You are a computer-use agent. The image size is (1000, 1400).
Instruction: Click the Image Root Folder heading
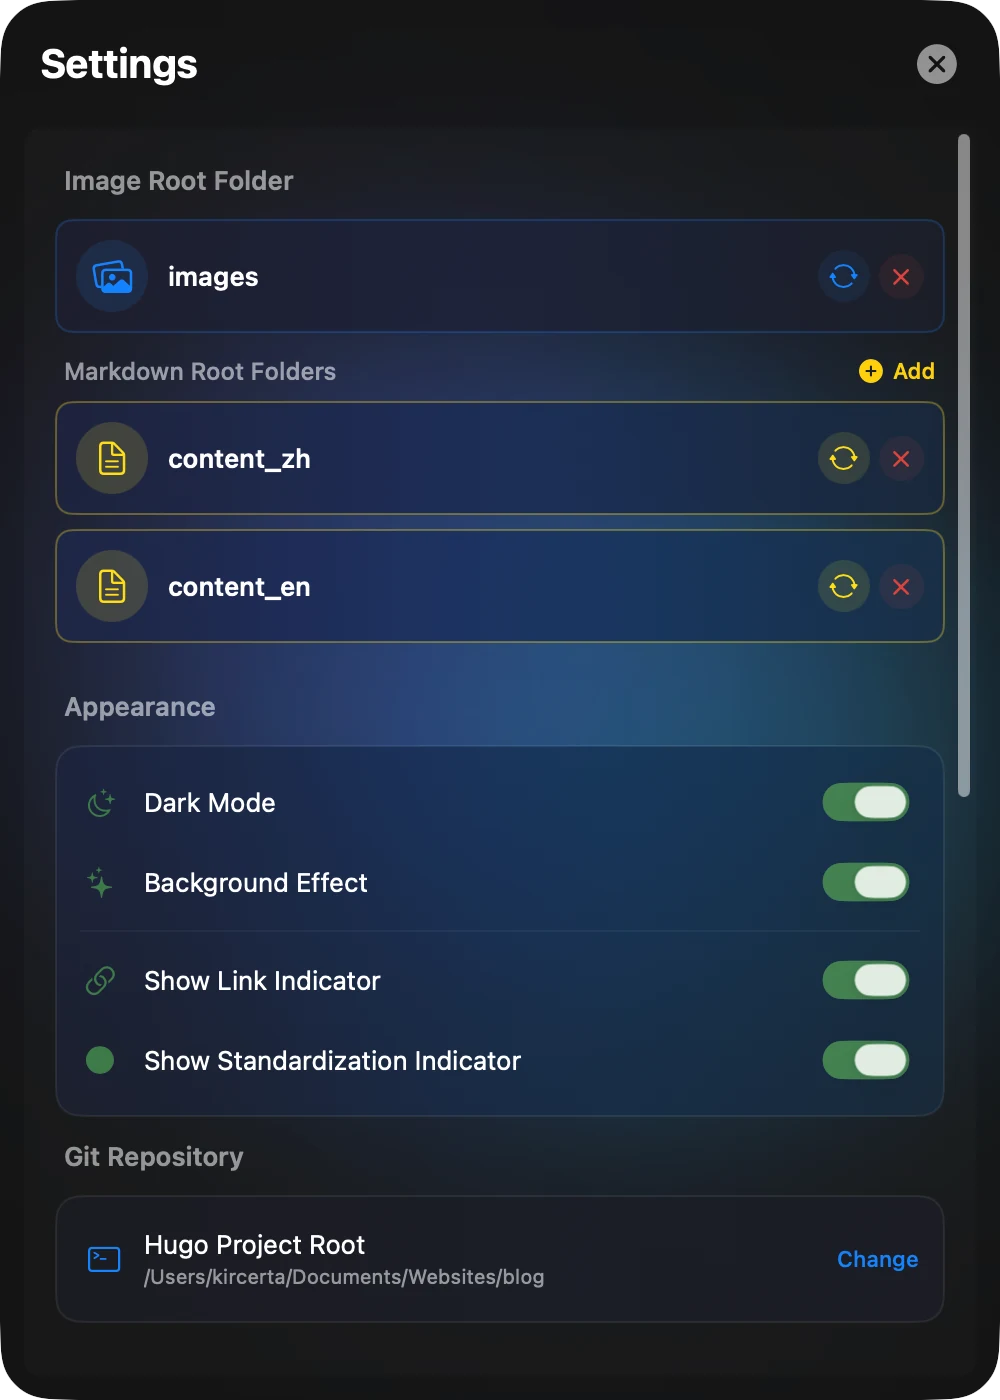[x=179, y=181]
